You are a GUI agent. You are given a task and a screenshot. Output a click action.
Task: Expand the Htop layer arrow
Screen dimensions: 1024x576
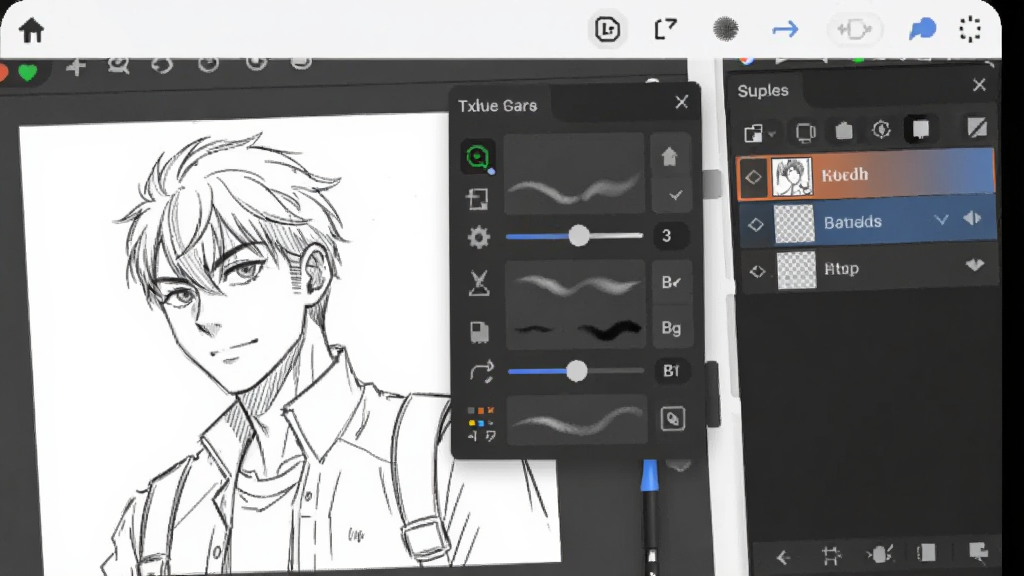974,265
